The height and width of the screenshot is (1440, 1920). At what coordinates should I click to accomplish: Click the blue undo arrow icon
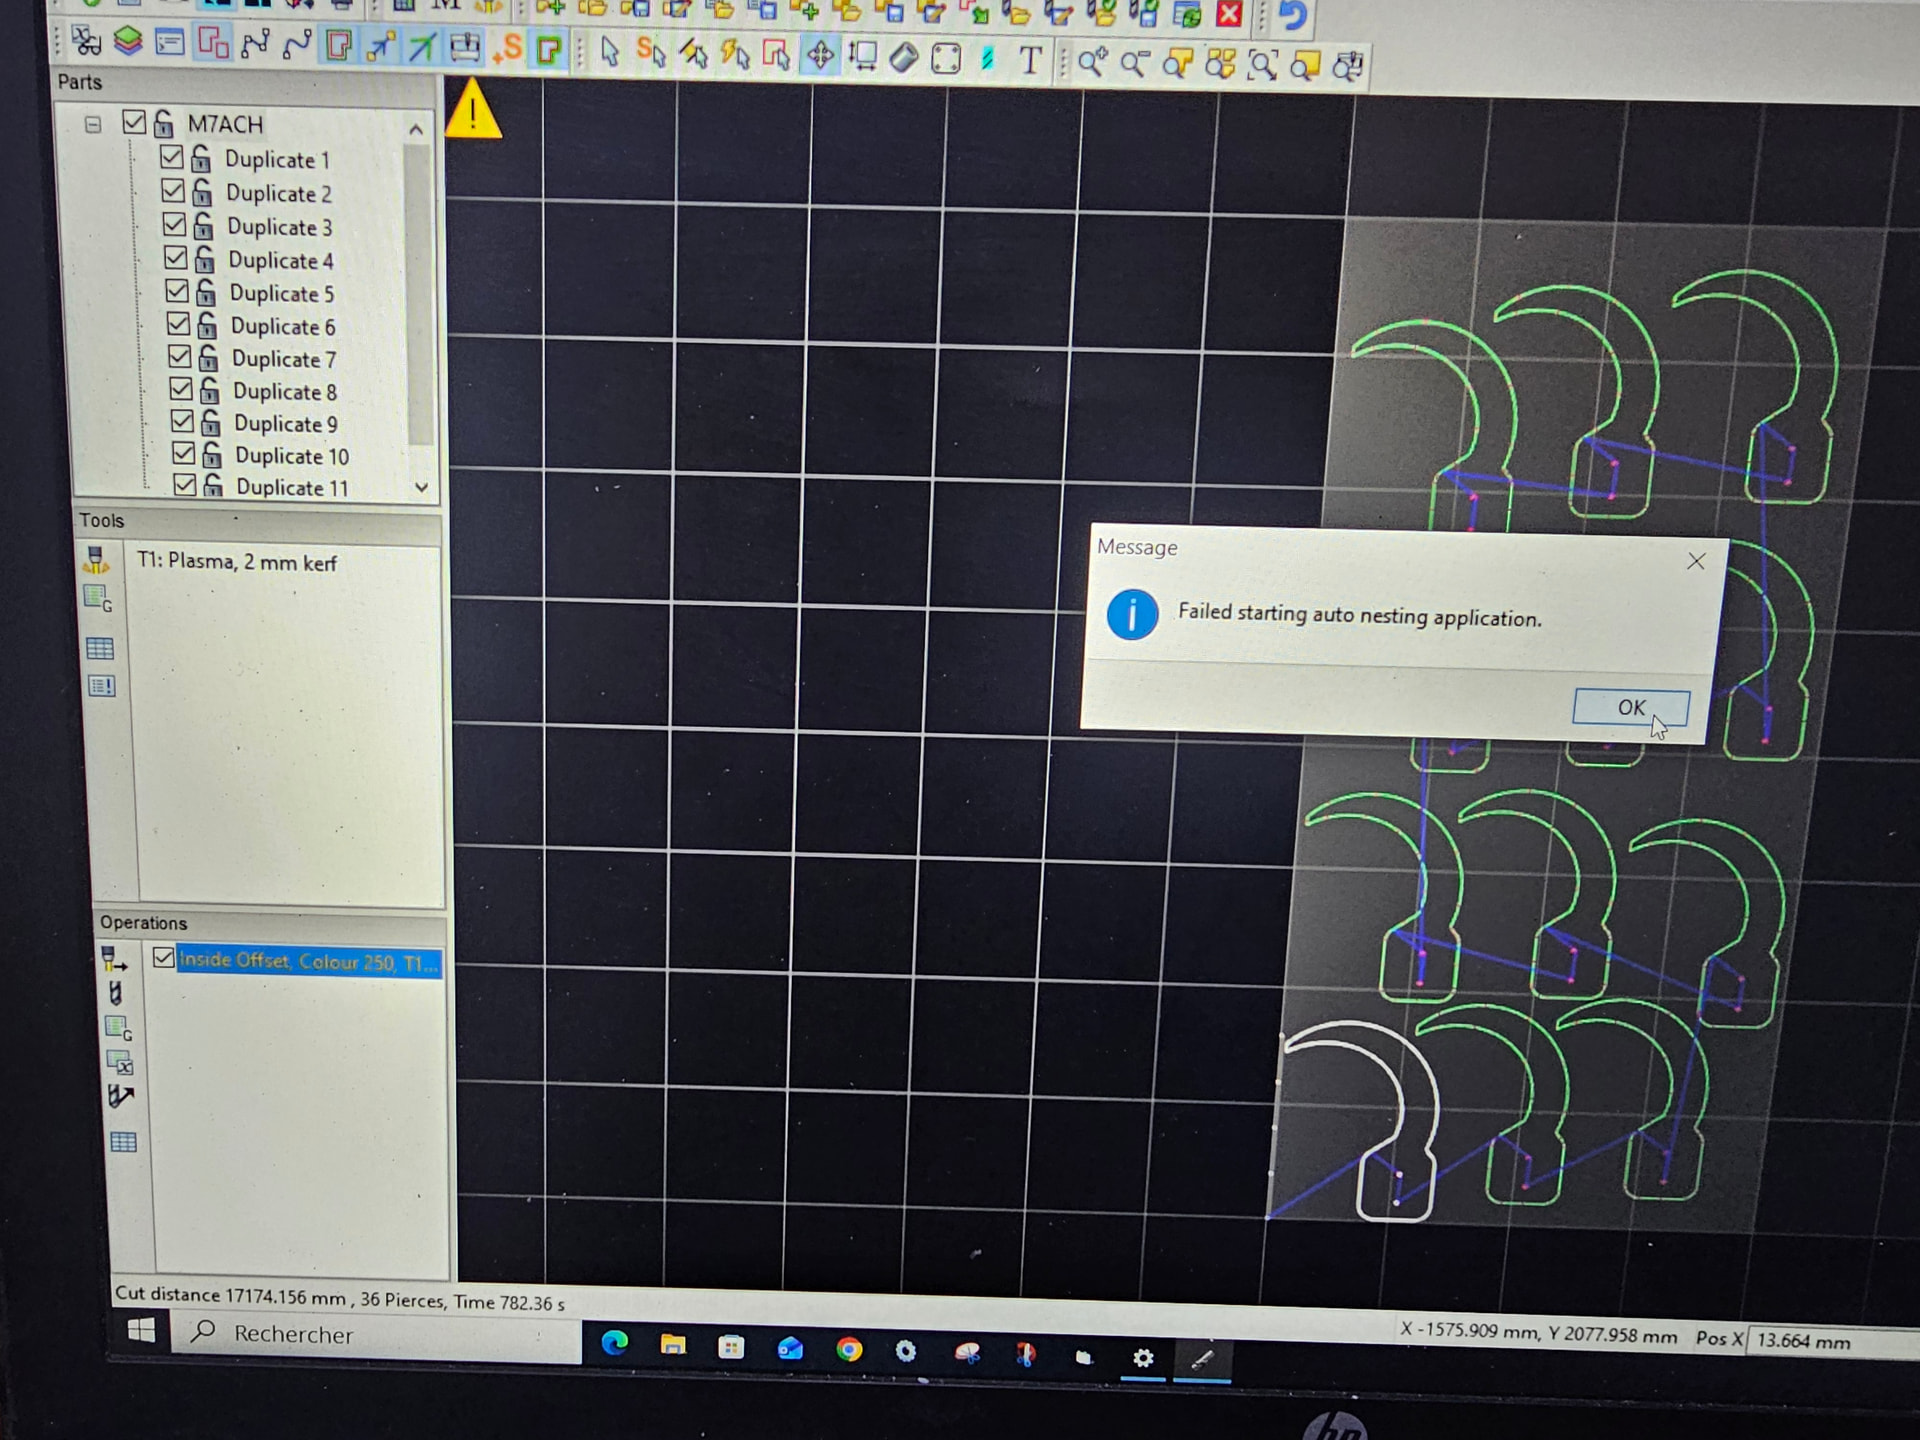tap(1292, 15)
